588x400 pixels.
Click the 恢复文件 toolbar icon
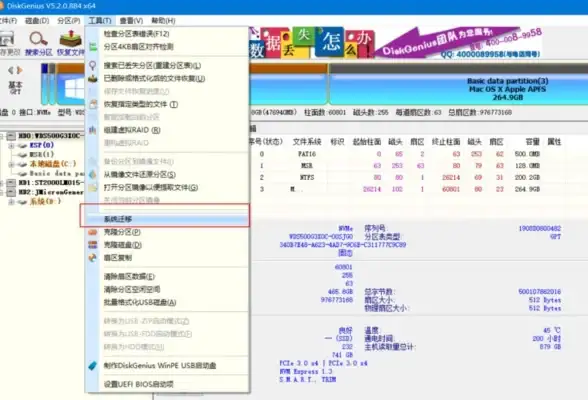70,39
